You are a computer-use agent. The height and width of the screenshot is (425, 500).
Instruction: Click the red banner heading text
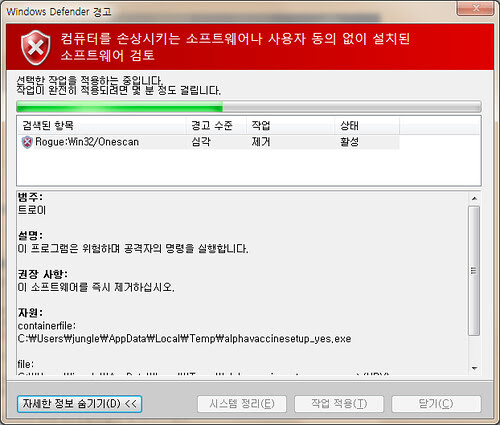[x=235, y=47]
